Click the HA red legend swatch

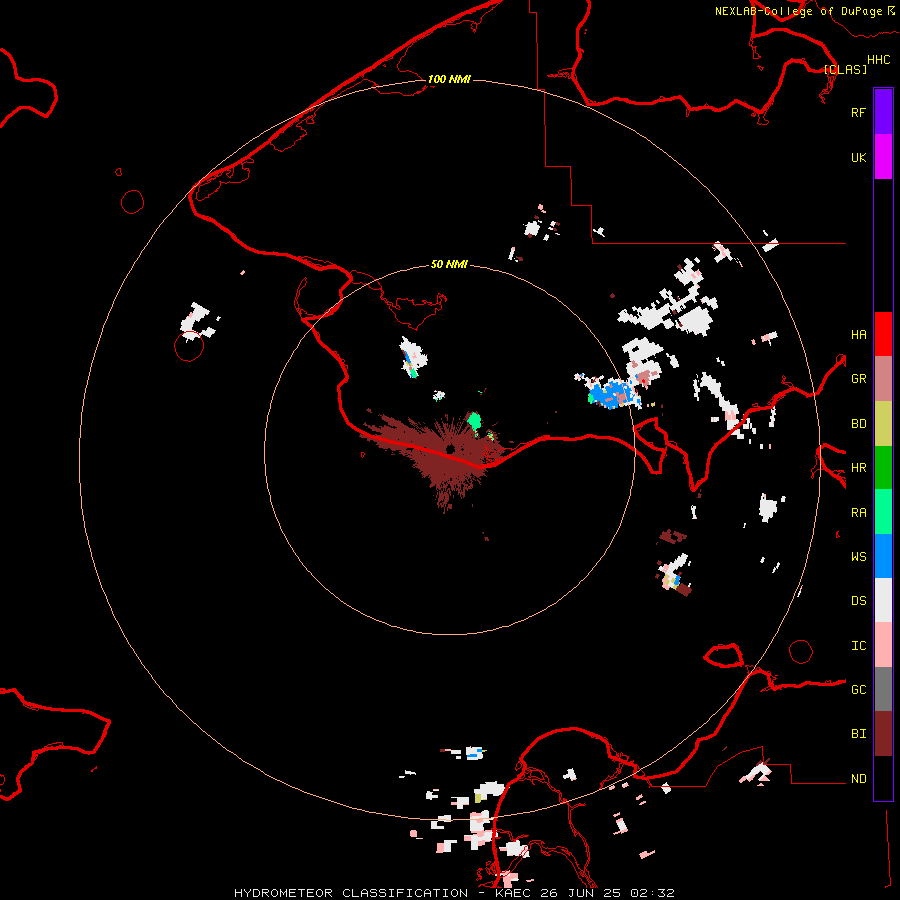tap(883, 334)
